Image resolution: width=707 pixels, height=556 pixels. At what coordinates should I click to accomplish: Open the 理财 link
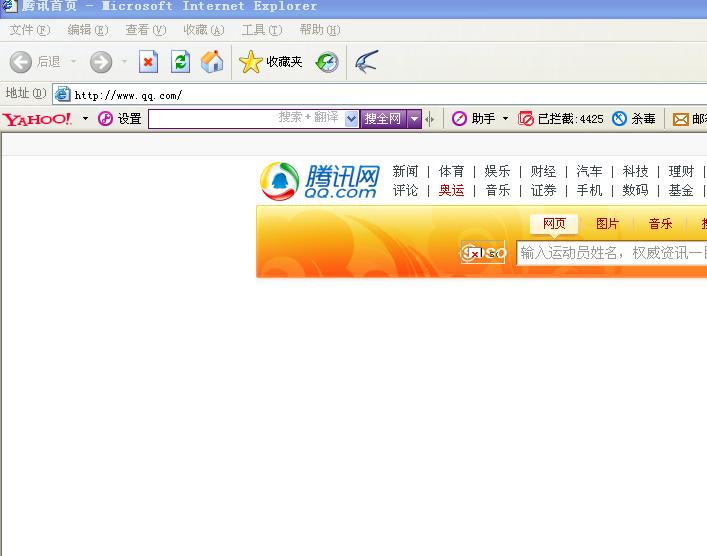pos(681,171)
